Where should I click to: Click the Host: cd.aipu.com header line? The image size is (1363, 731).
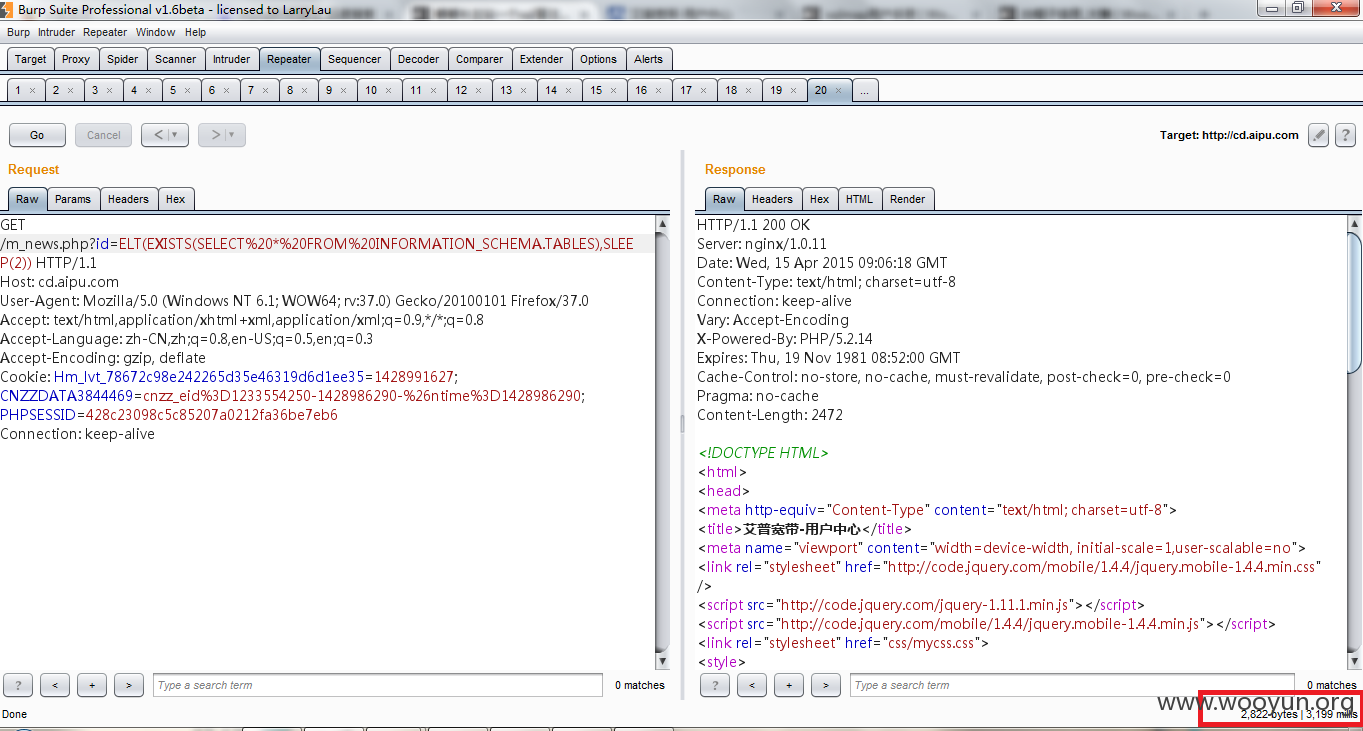point(60,282)
